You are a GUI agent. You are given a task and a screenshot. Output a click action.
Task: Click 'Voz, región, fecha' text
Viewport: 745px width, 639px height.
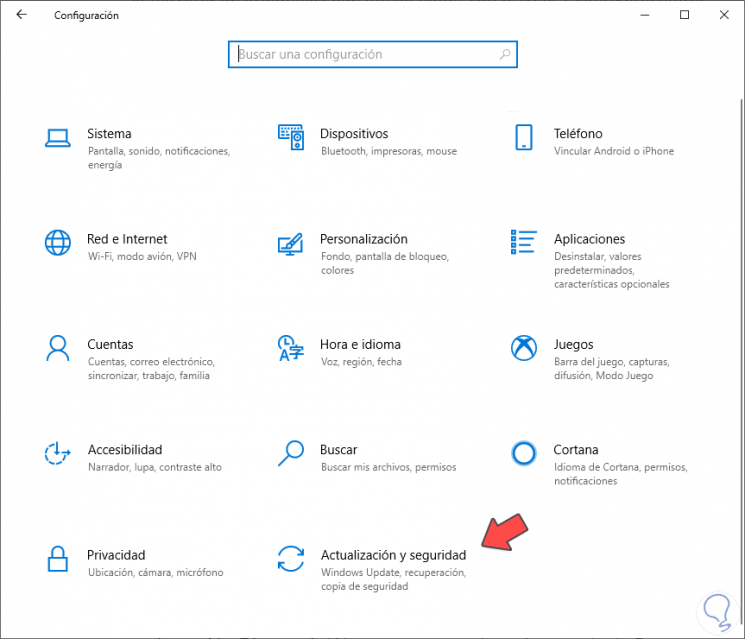pyautogui.click(x=361, y=362)
